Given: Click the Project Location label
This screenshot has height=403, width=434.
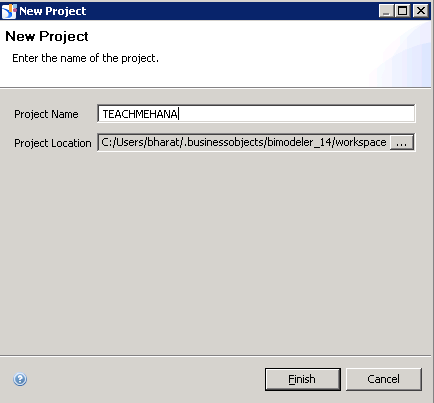Looking at the screenshot, I should [x=52, y=143].
